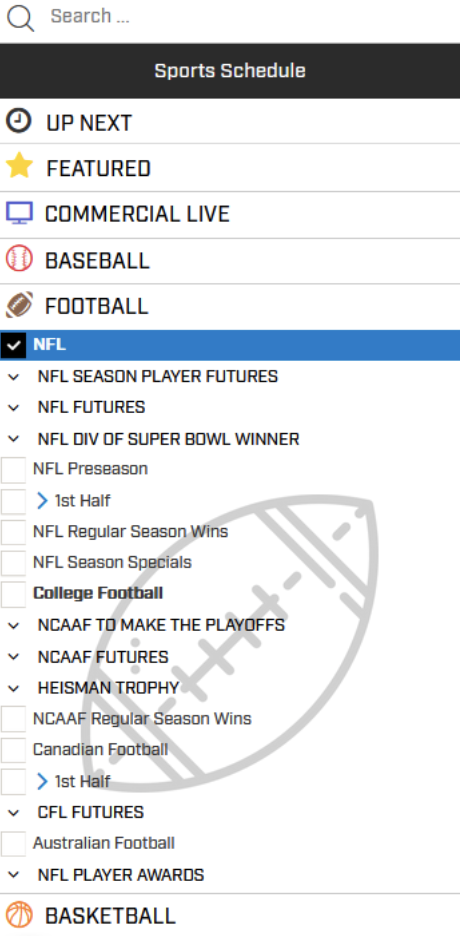Open NFL Regular Season Wins link
Viewport: 460px width, 936px height.
[x=130, y=531]
